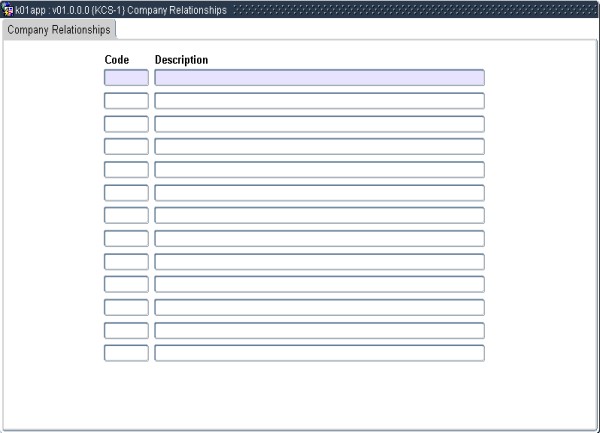Select the third row Description field
The image size is (600, 433).
point(319,123)
